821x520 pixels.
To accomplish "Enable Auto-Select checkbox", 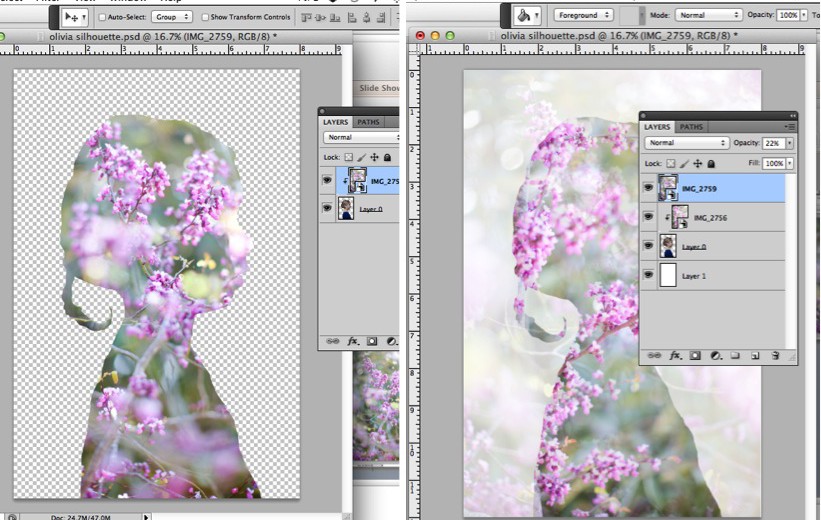I will coord(103,17).
